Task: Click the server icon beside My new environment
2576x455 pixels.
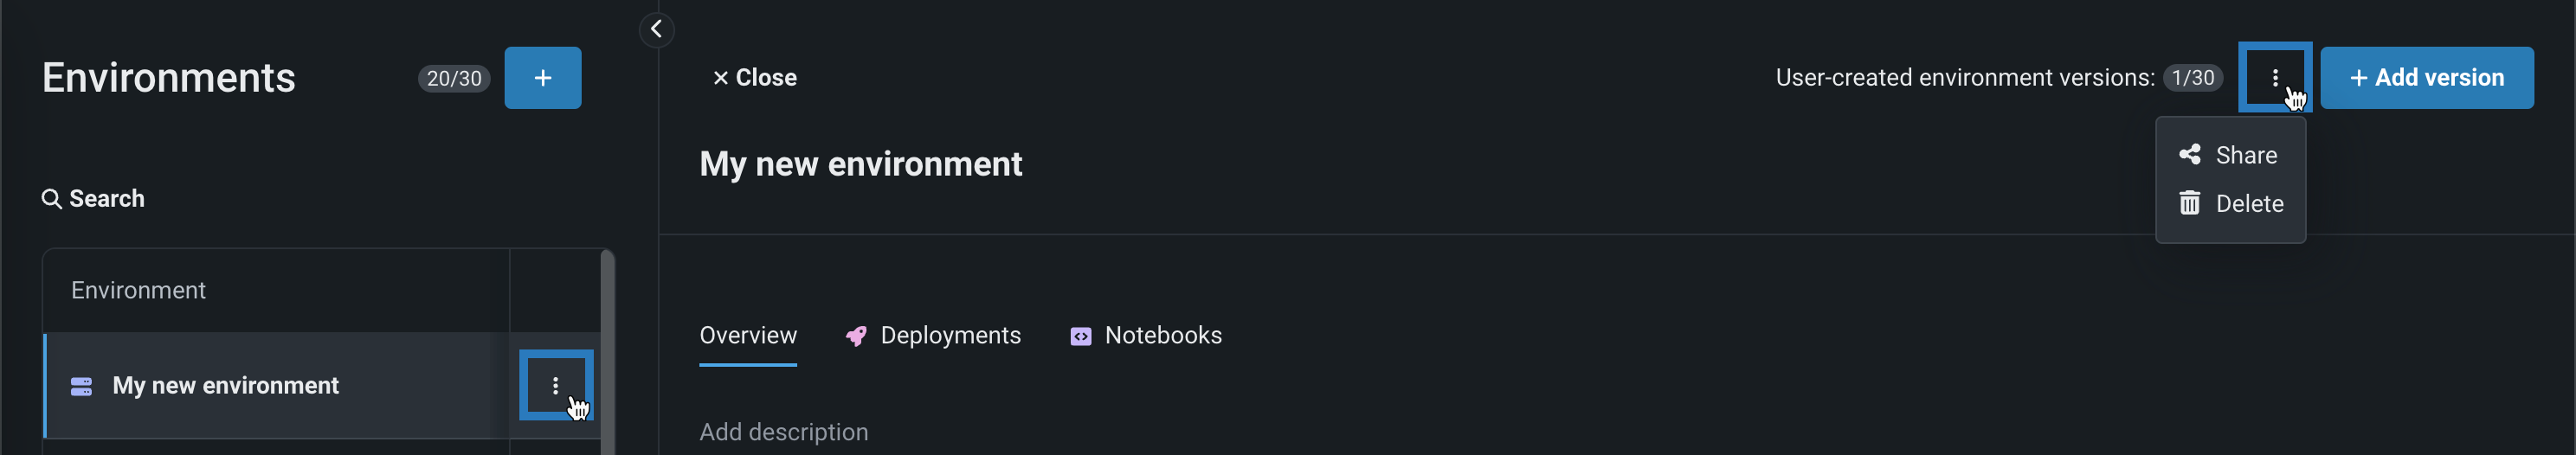Action: 82,386
